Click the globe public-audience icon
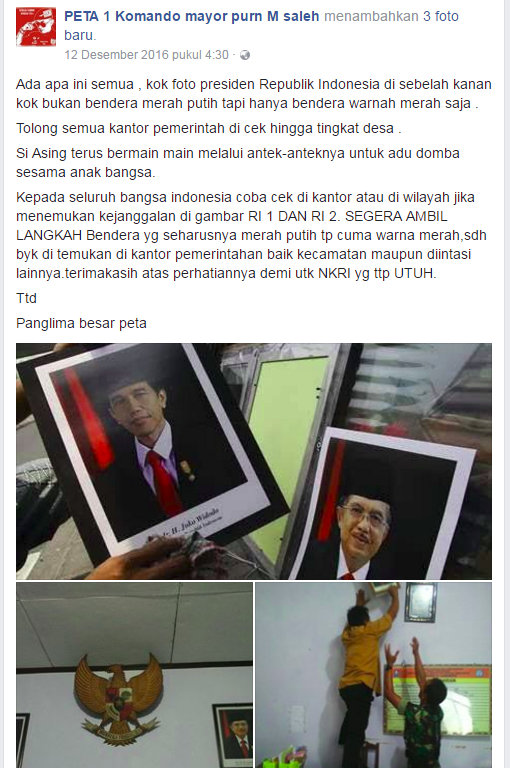This screenshot has width=510, height=768. [x=245, y=55]
